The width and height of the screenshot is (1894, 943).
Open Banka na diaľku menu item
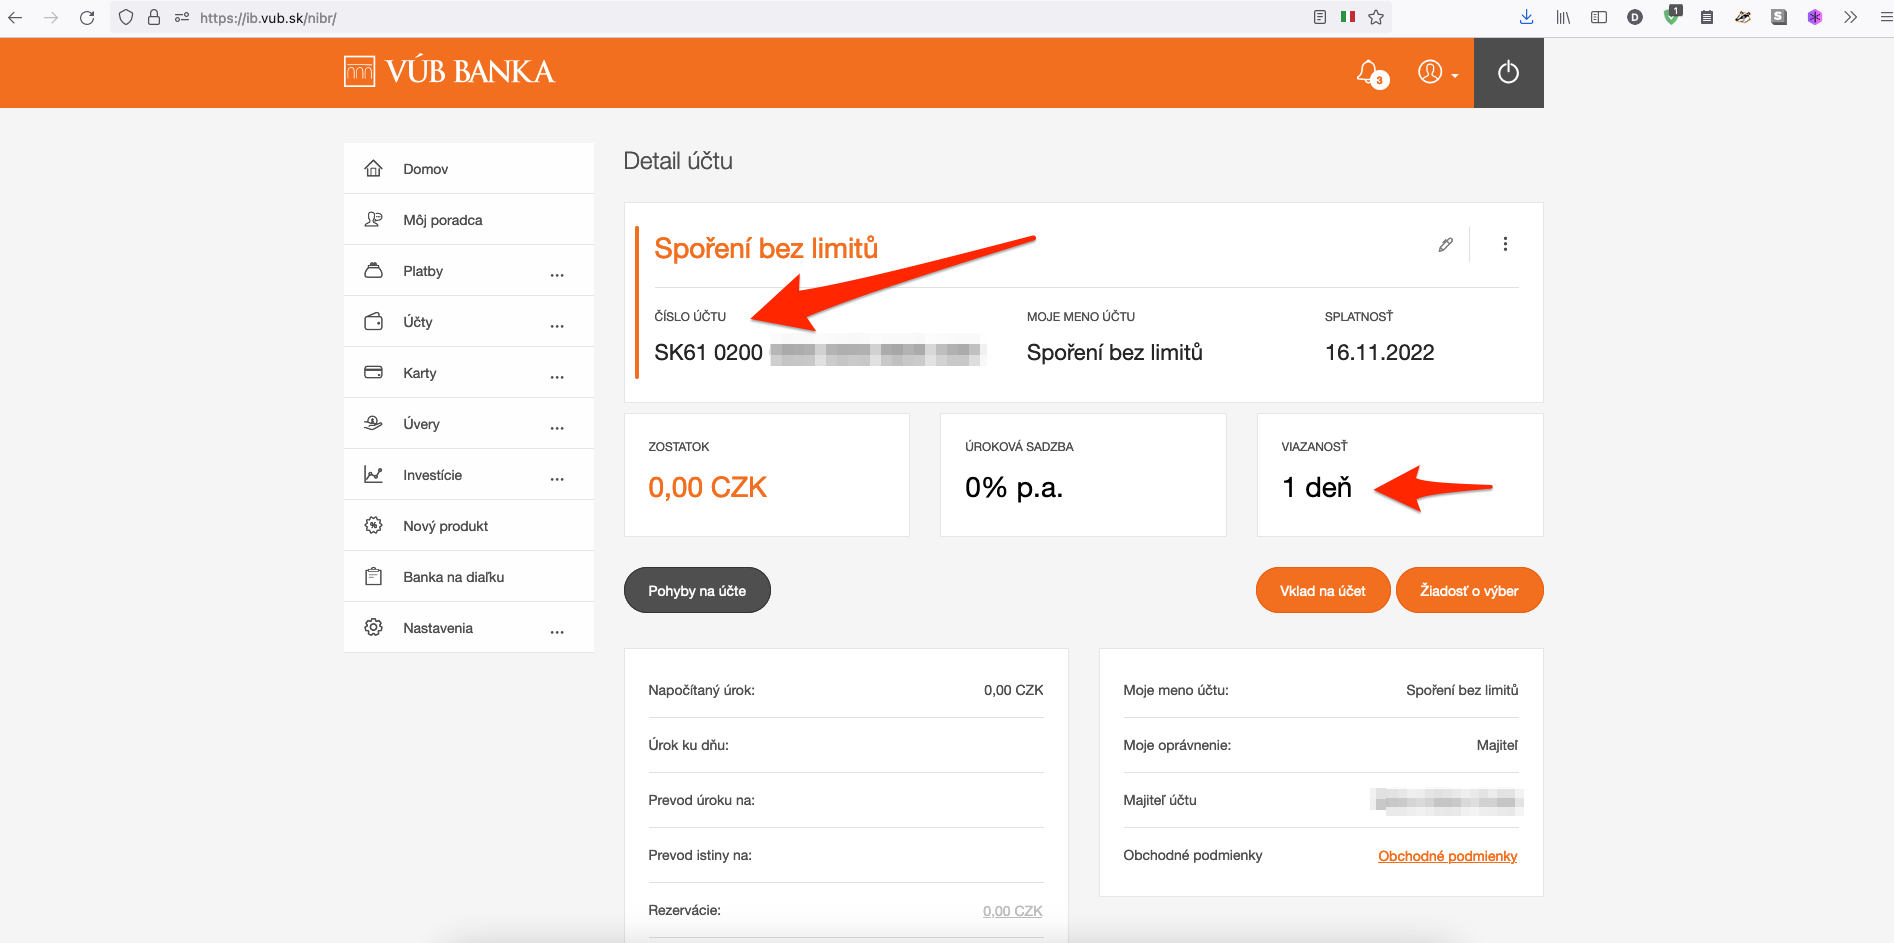pyautogui.click(x=469, y=576)
